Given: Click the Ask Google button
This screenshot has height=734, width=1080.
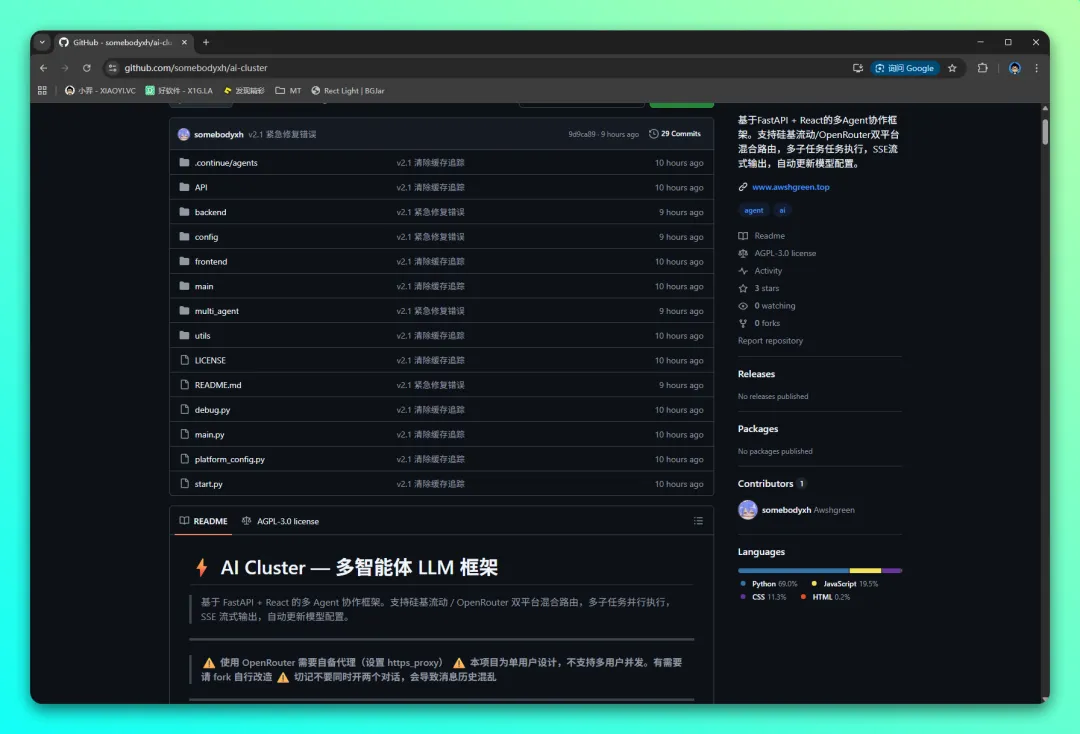Looking at the screenshot, I should coord(904,68).
